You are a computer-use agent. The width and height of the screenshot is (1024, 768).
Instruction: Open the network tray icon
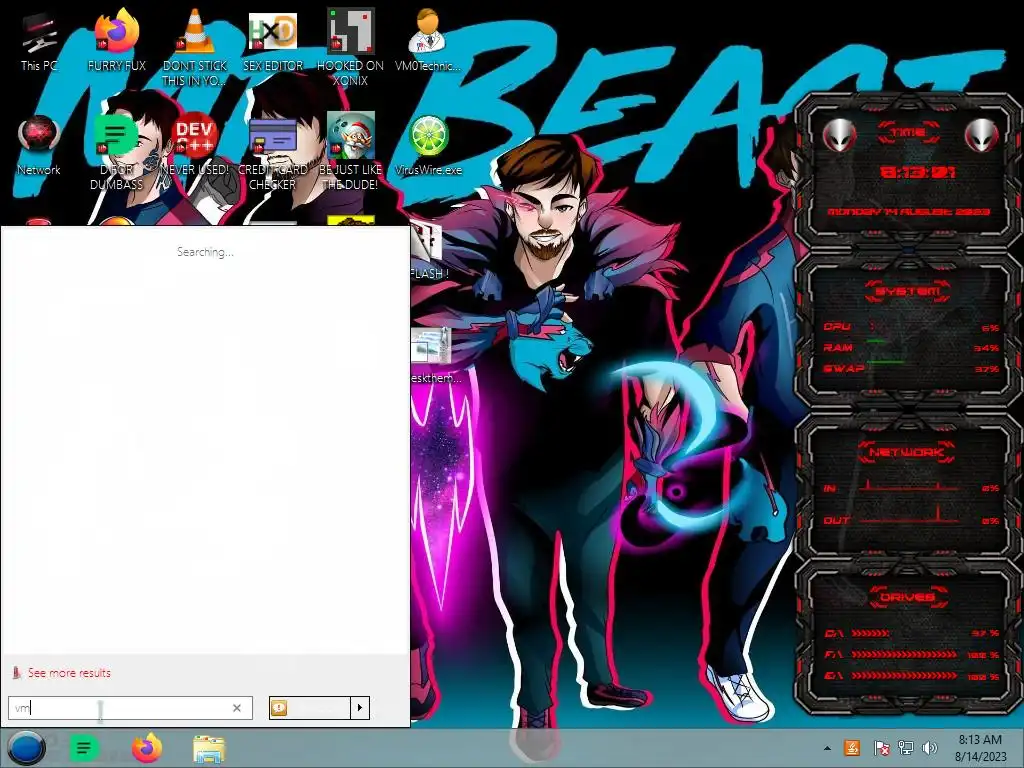[x=905, y=748]
